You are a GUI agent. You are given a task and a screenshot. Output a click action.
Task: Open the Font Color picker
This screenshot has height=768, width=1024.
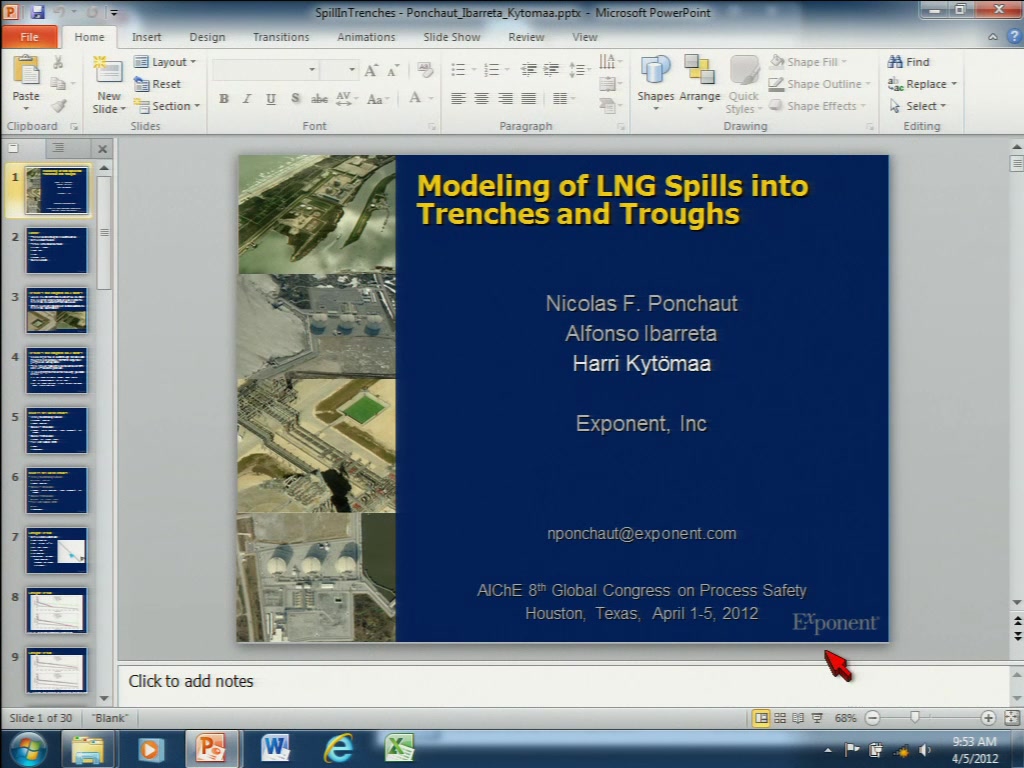[x=421, y=98]
